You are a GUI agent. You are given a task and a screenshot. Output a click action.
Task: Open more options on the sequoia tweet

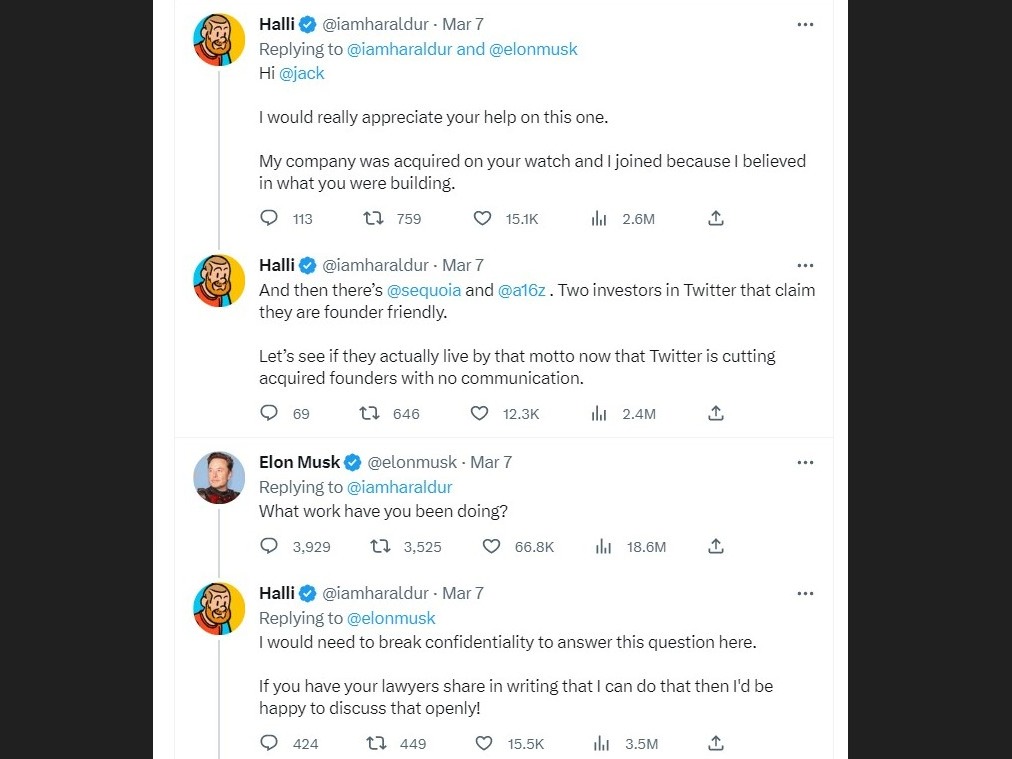(x=805, y=265)
